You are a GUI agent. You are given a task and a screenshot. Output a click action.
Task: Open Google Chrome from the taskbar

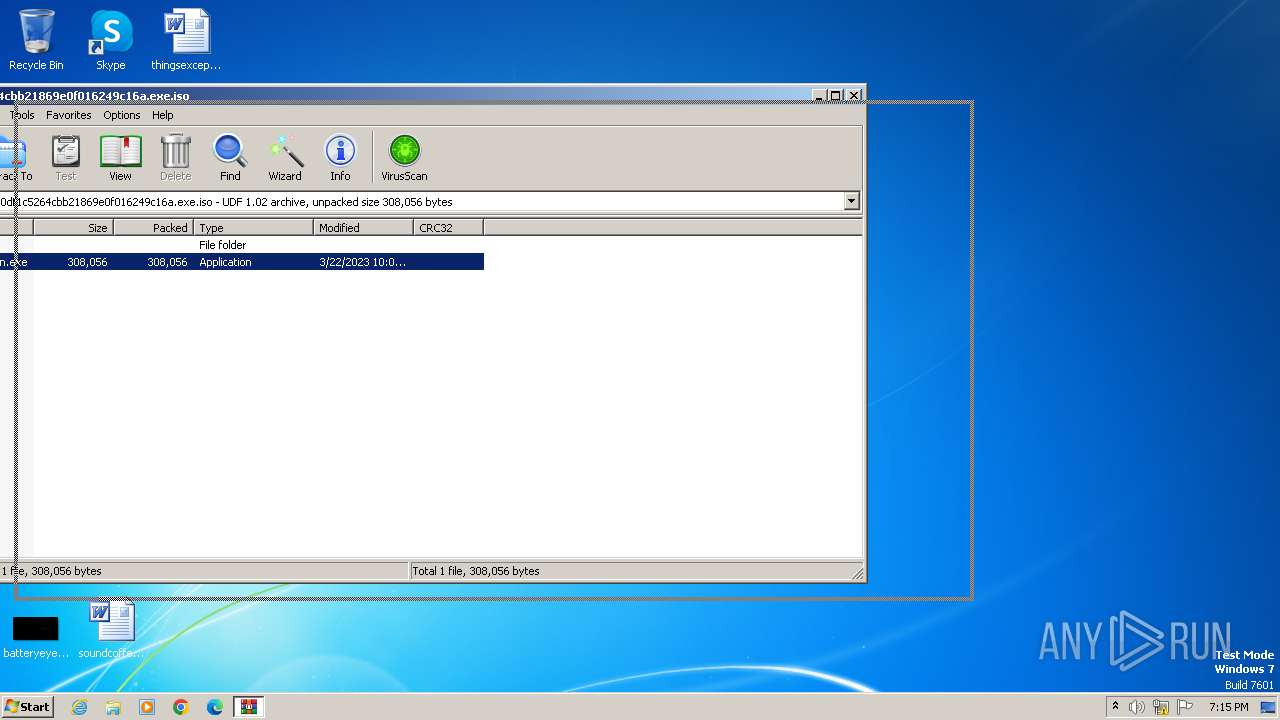point(181,707)
